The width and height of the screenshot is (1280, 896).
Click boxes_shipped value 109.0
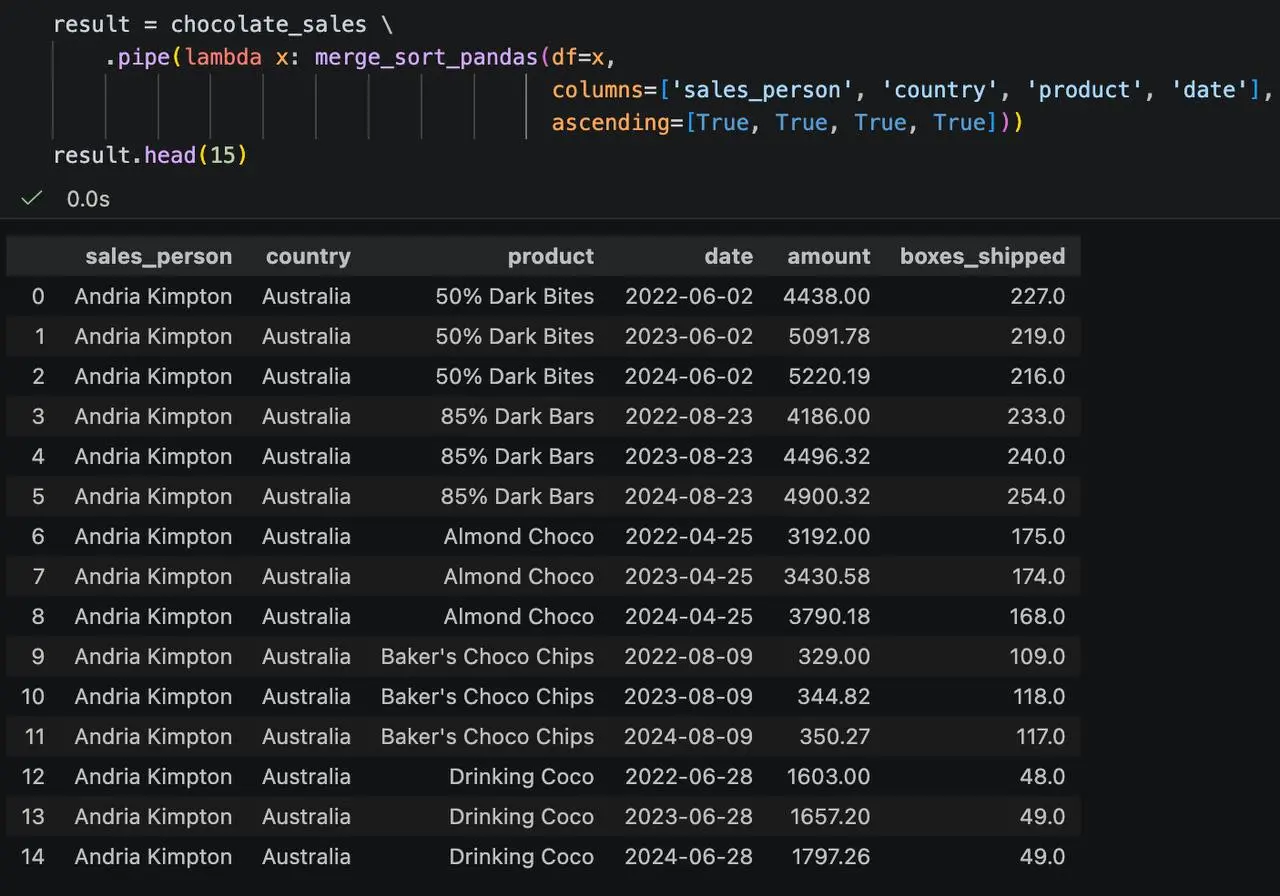(x=1038, y=656)
